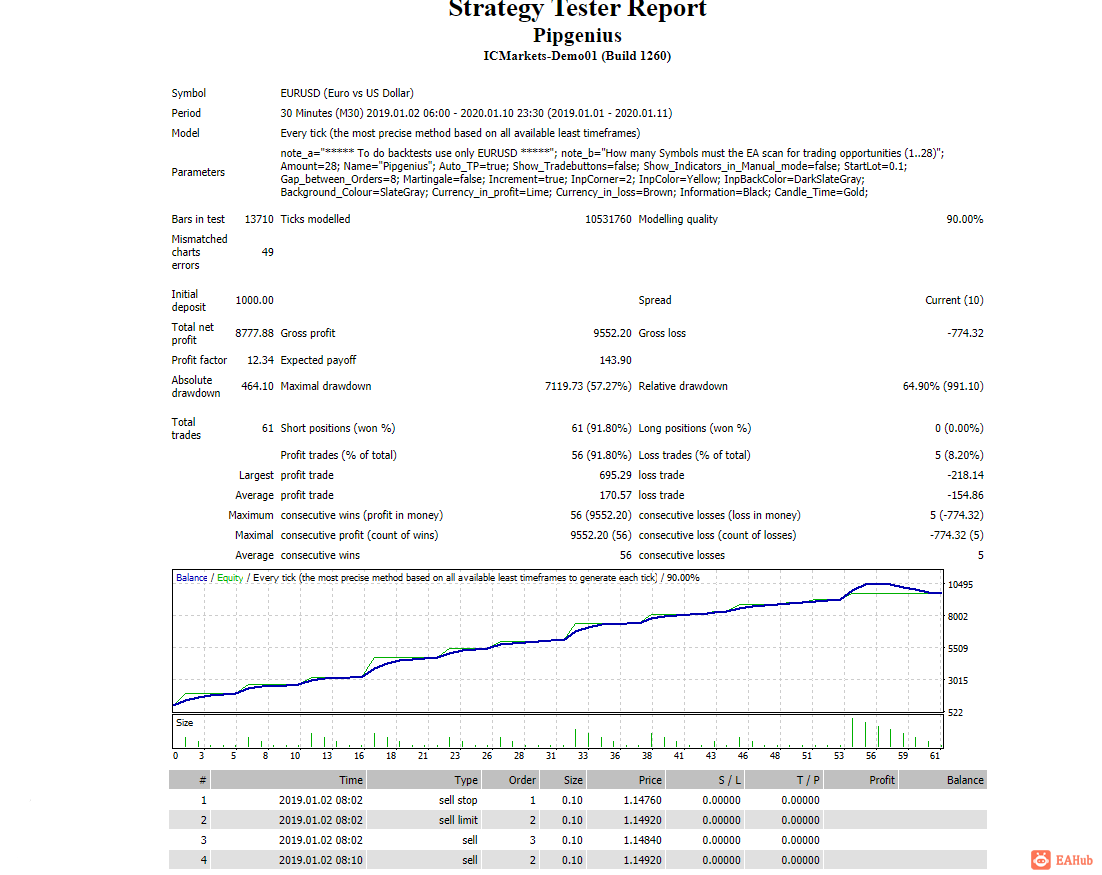Click Short positions value "61 (91.80%)"
Image resolution: width=1102 pixels, height=875 pixels.
tap(602, 428)
